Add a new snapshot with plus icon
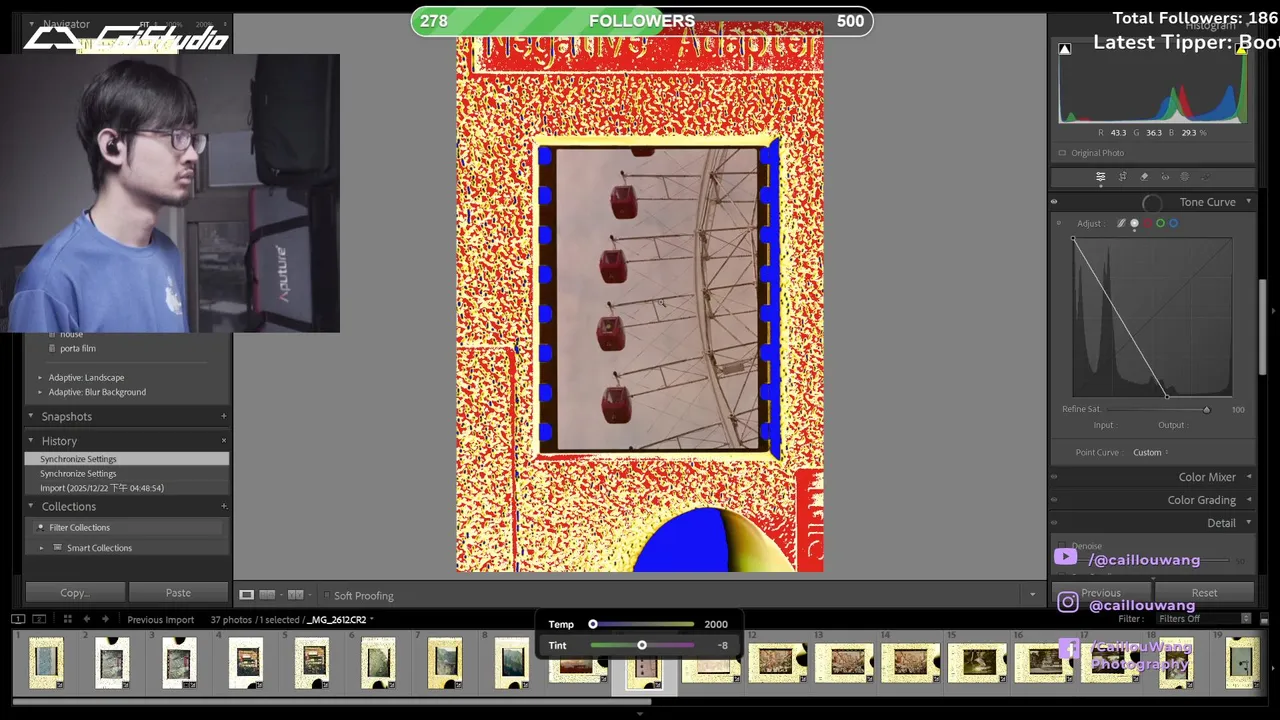 (x=223, y=416)
